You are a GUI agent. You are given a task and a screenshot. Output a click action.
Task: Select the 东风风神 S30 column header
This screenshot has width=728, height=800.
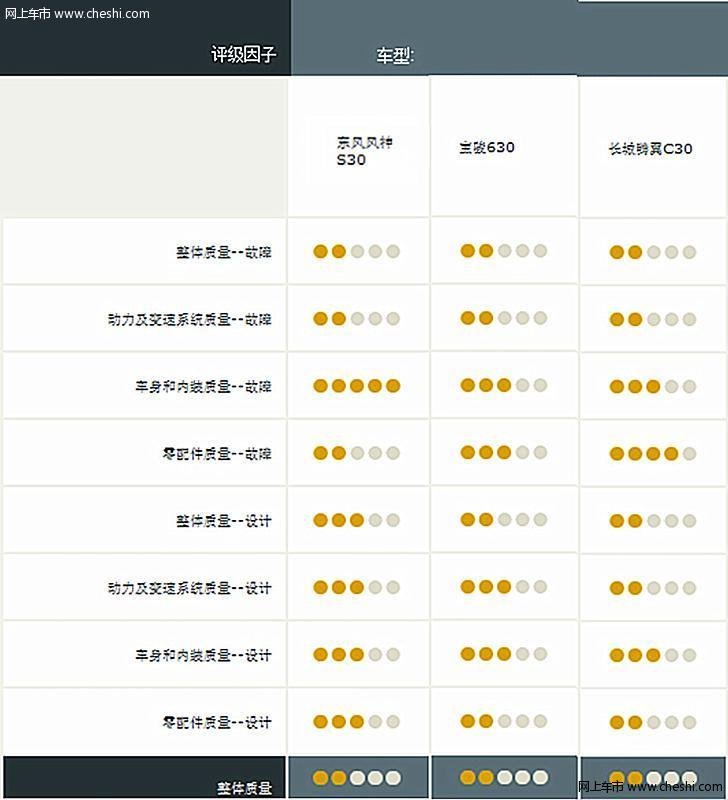pos(364,151)
